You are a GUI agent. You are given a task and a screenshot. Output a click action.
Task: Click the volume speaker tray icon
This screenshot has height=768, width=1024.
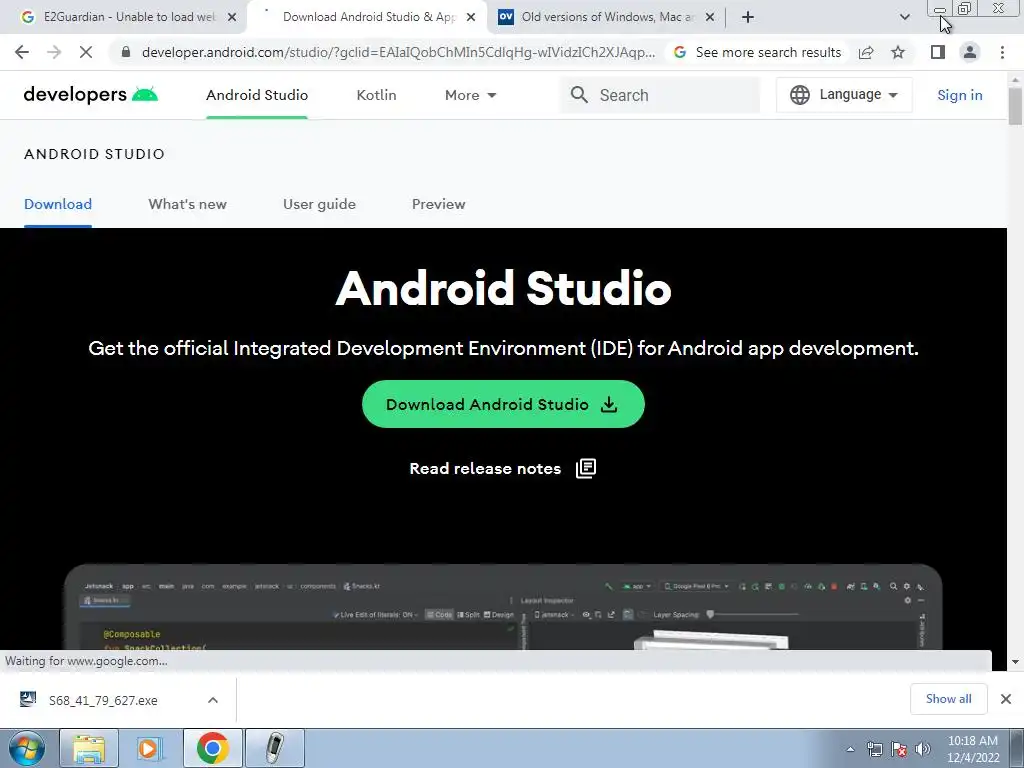coord(922,749)
